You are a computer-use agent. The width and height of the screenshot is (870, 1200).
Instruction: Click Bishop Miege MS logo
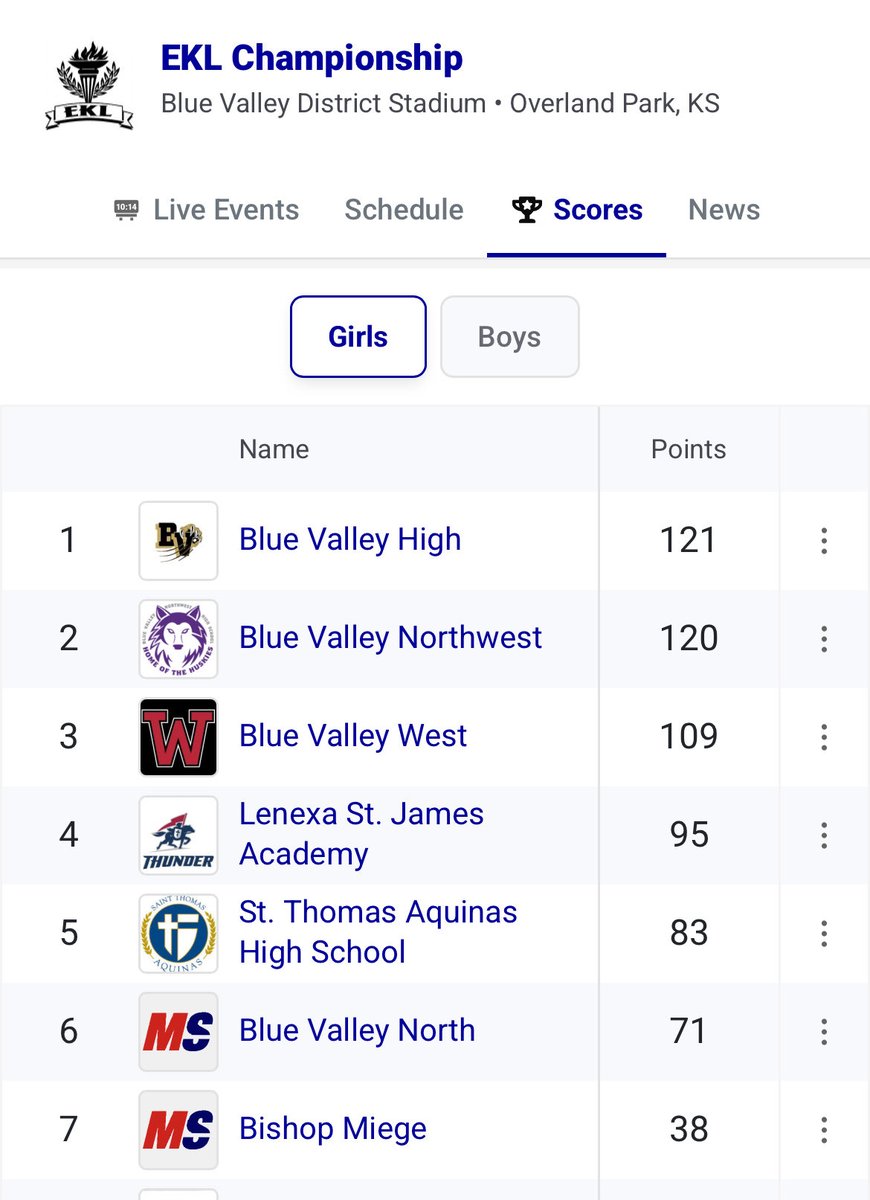(178, 1129)
